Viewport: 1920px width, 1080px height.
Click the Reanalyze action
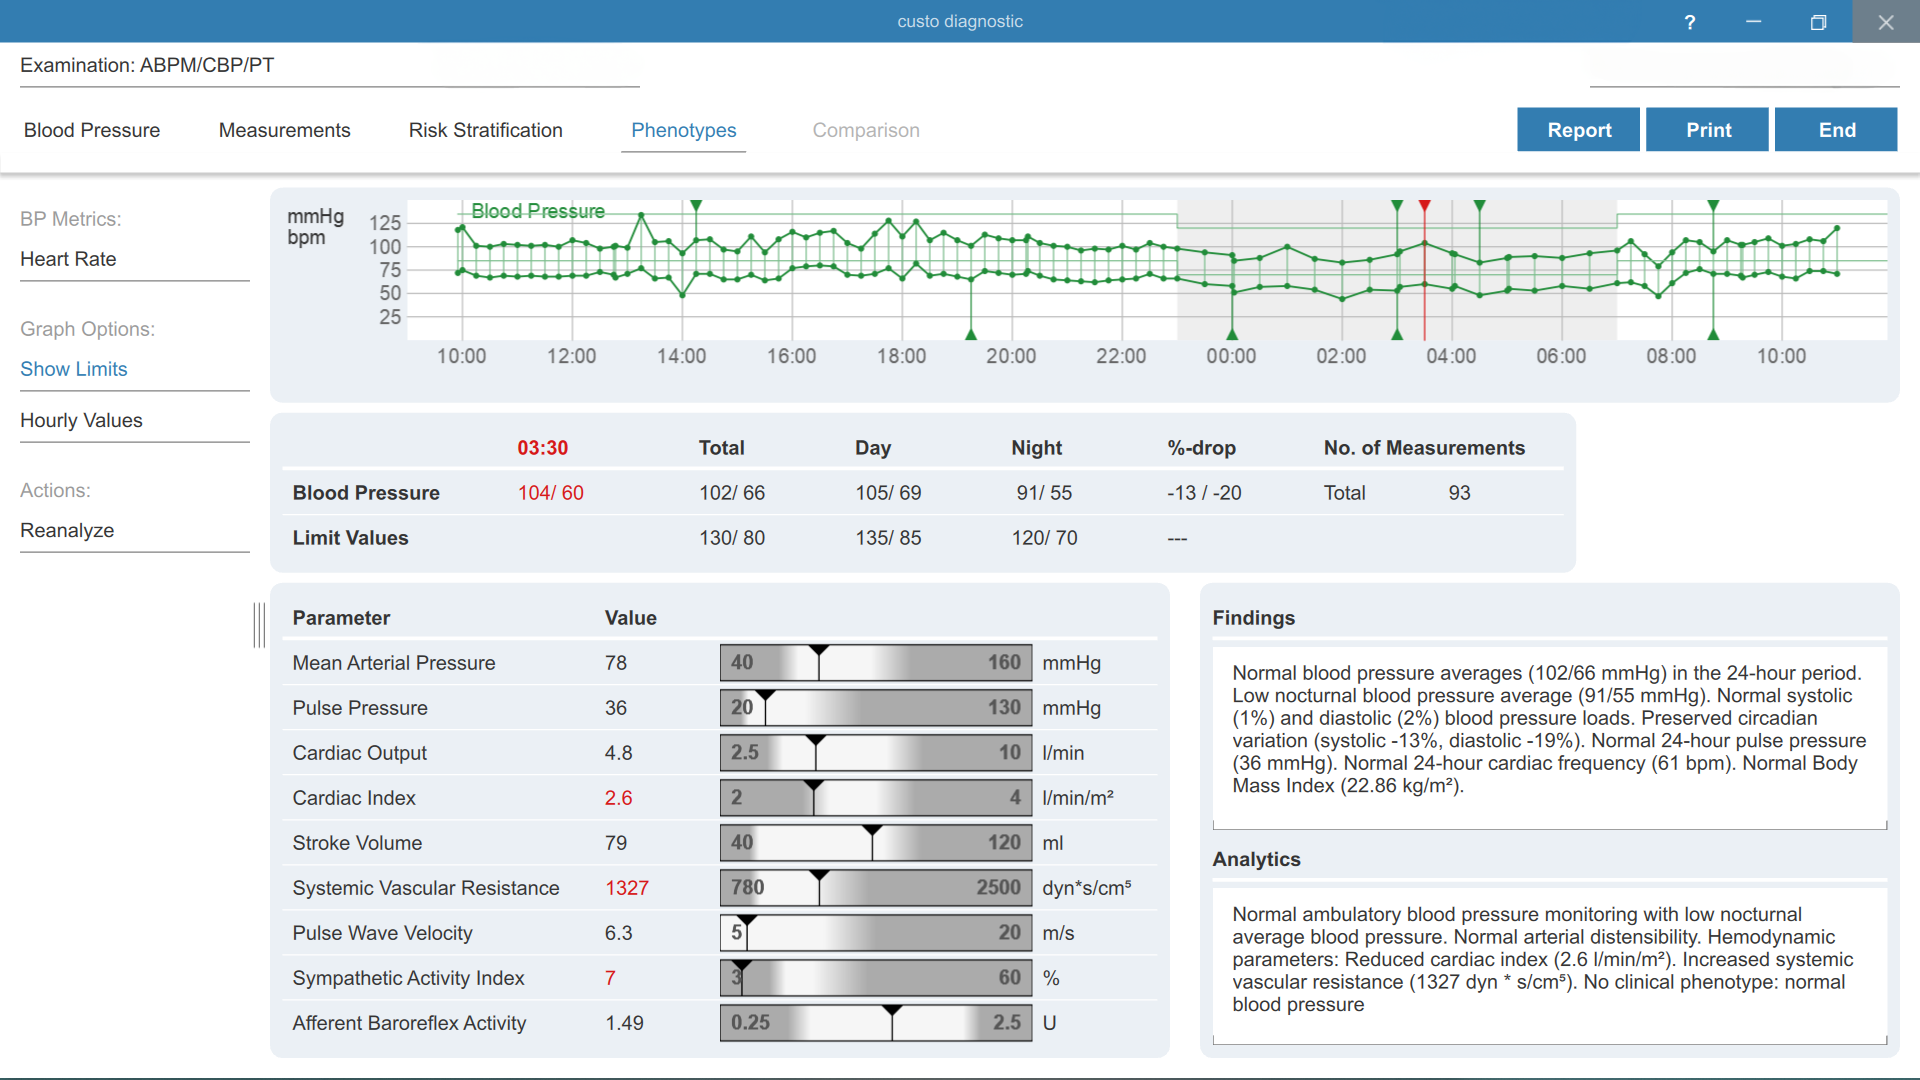click(67, 530)
